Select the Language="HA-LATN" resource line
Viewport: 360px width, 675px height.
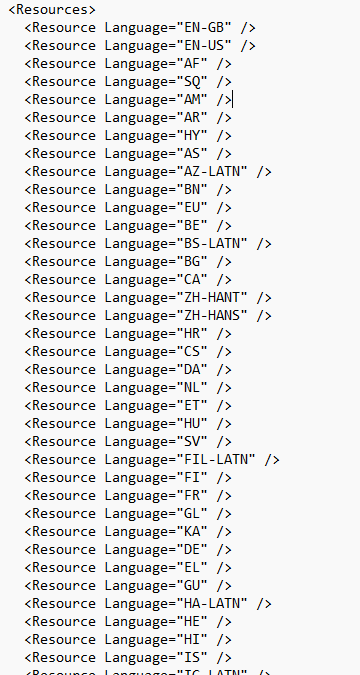click(x=148, y=604)
